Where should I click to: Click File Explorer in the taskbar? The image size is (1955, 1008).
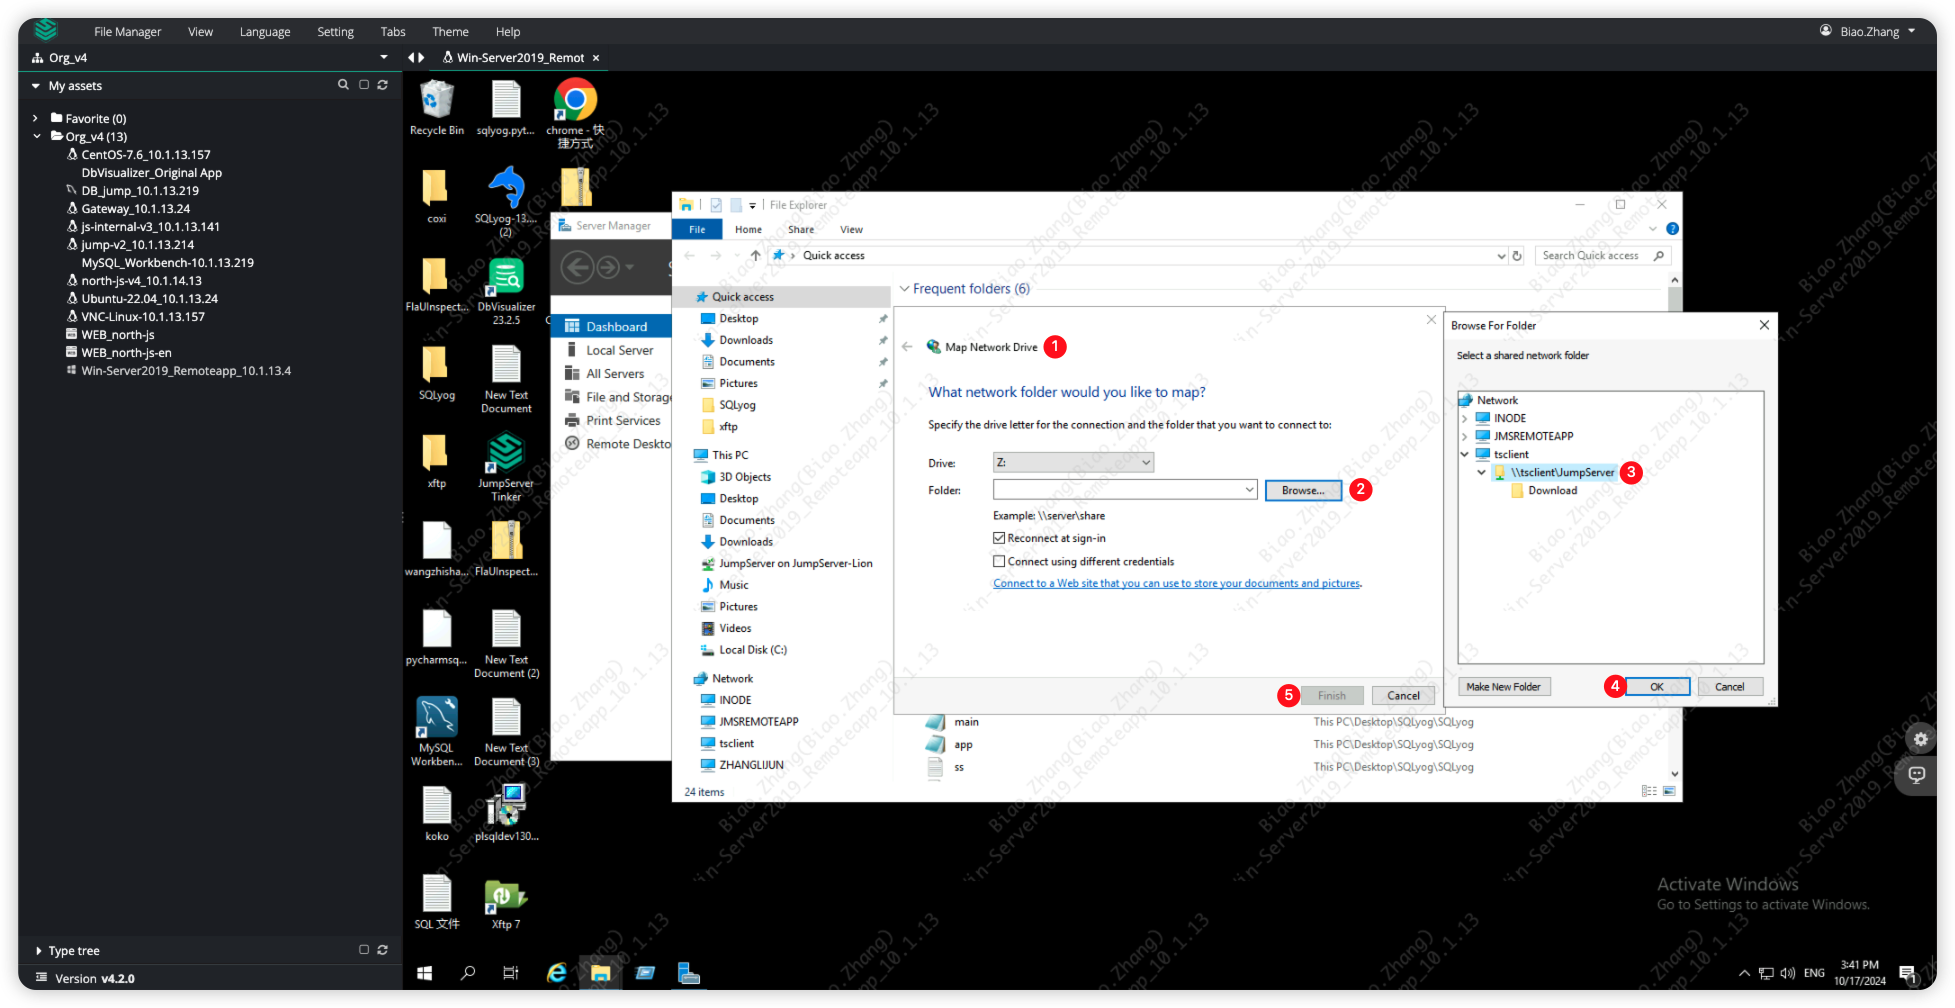pyautogui.click(x=600, y=973)
